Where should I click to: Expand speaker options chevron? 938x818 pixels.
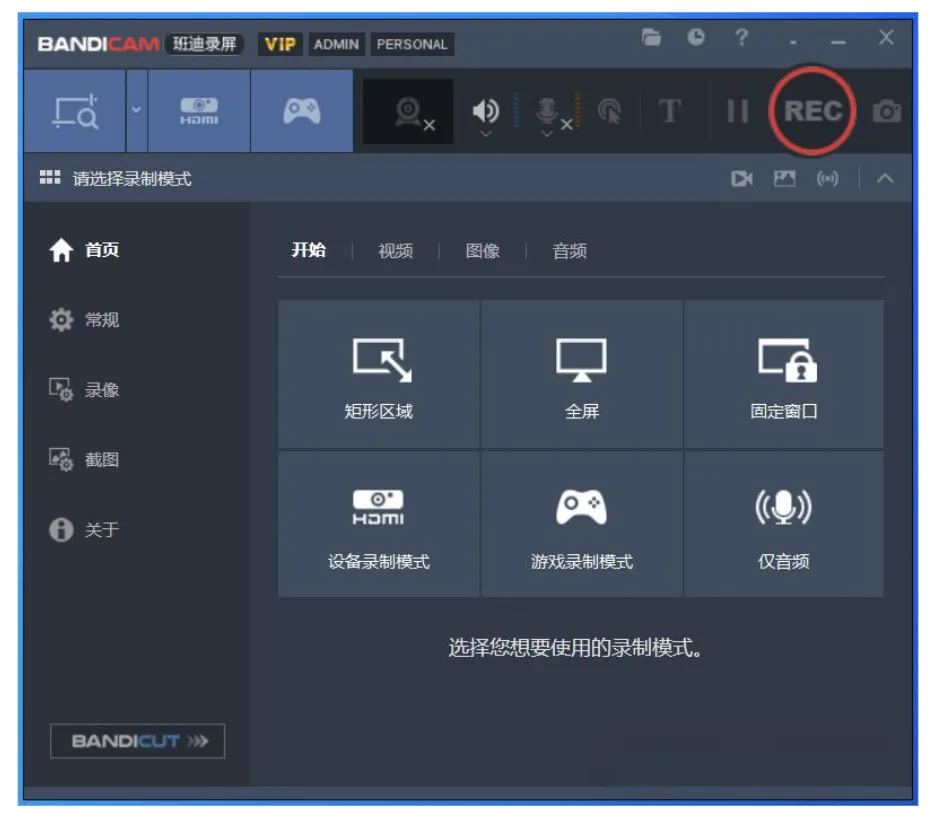click(x=486, y=133)
